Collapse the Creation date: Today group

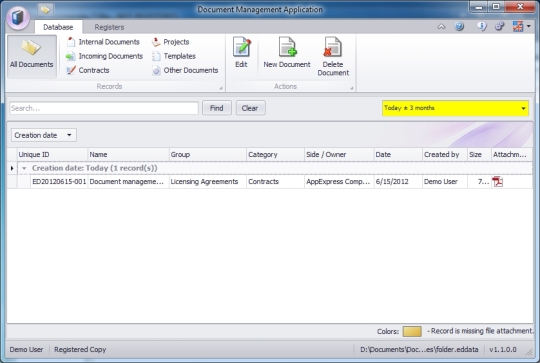[24, 168]
